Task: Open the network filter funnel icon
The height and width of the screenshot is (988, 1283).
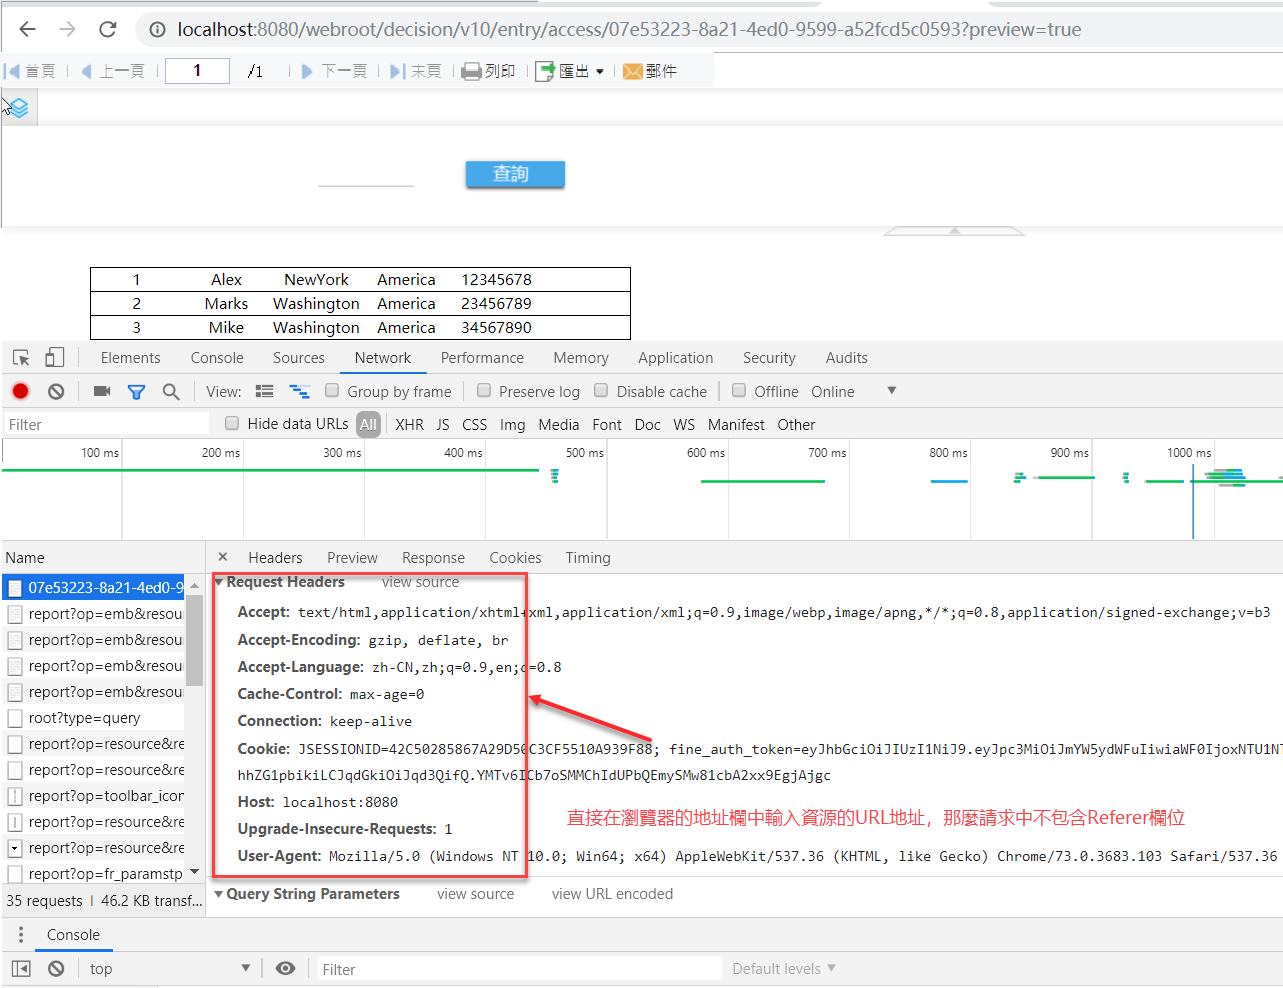Action: (136, 391)
